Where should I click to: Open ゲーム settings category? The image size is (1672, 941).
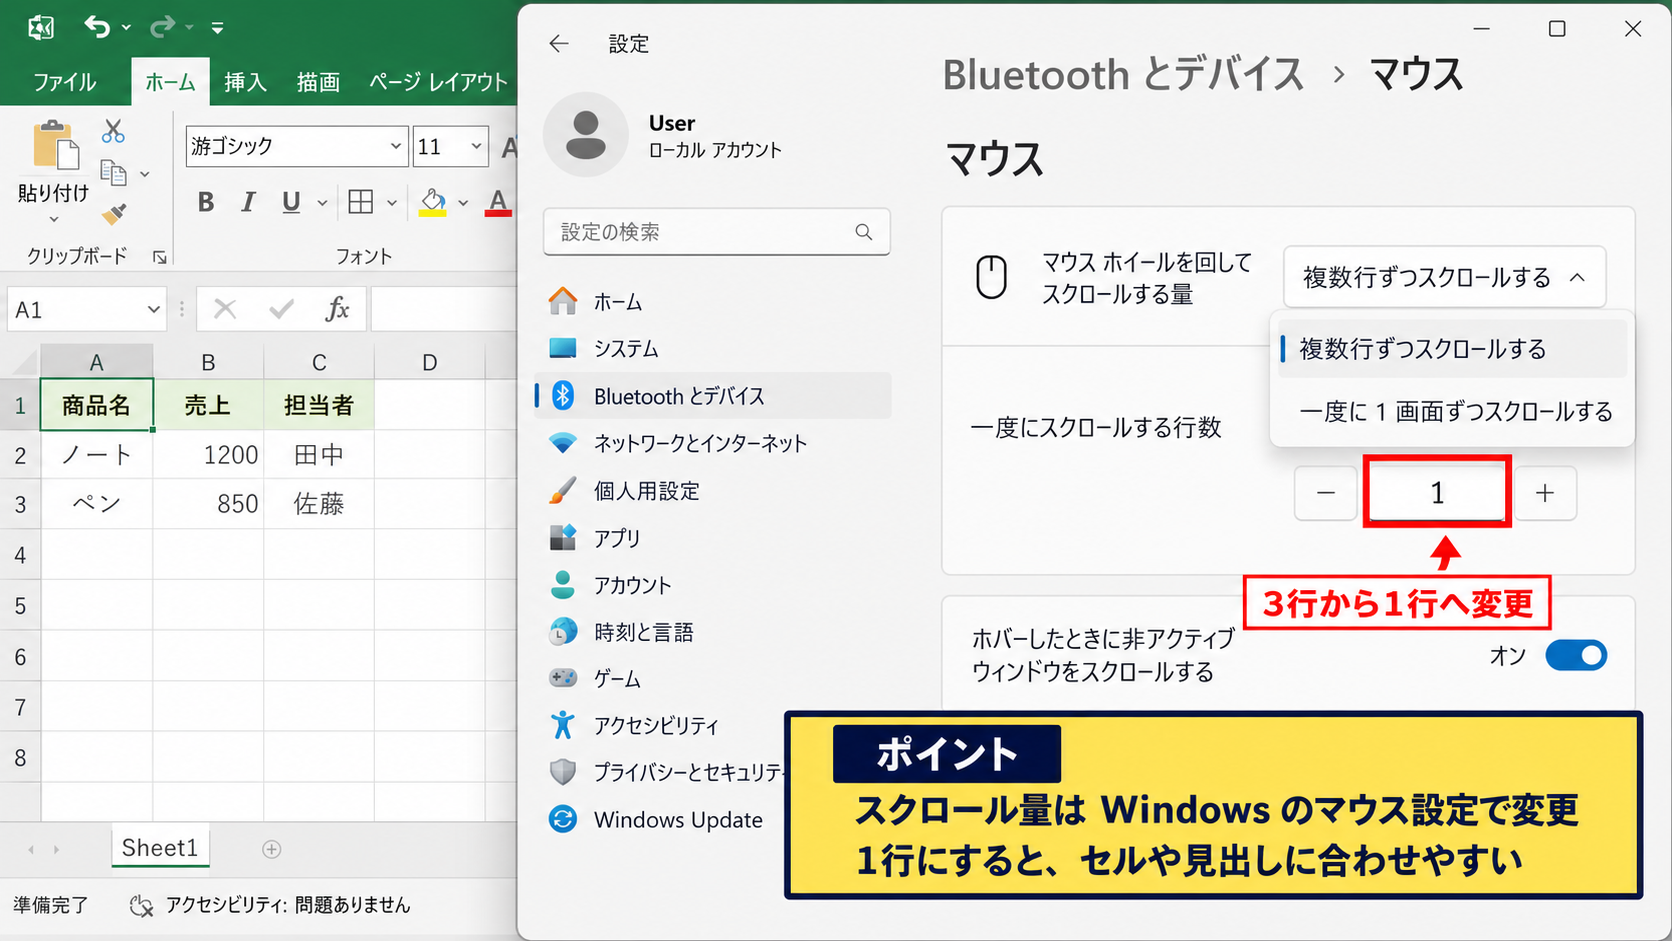713,679
